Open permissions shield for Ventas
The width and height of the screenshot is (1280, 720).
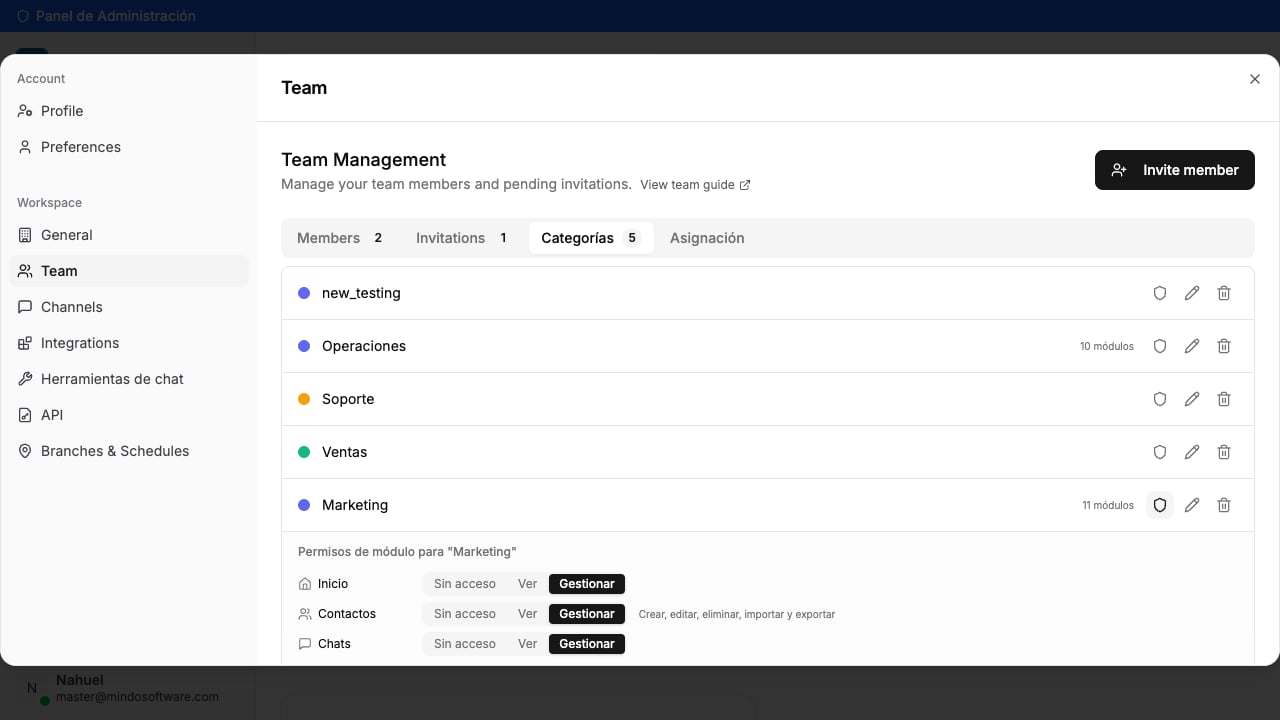point(1160,452)
